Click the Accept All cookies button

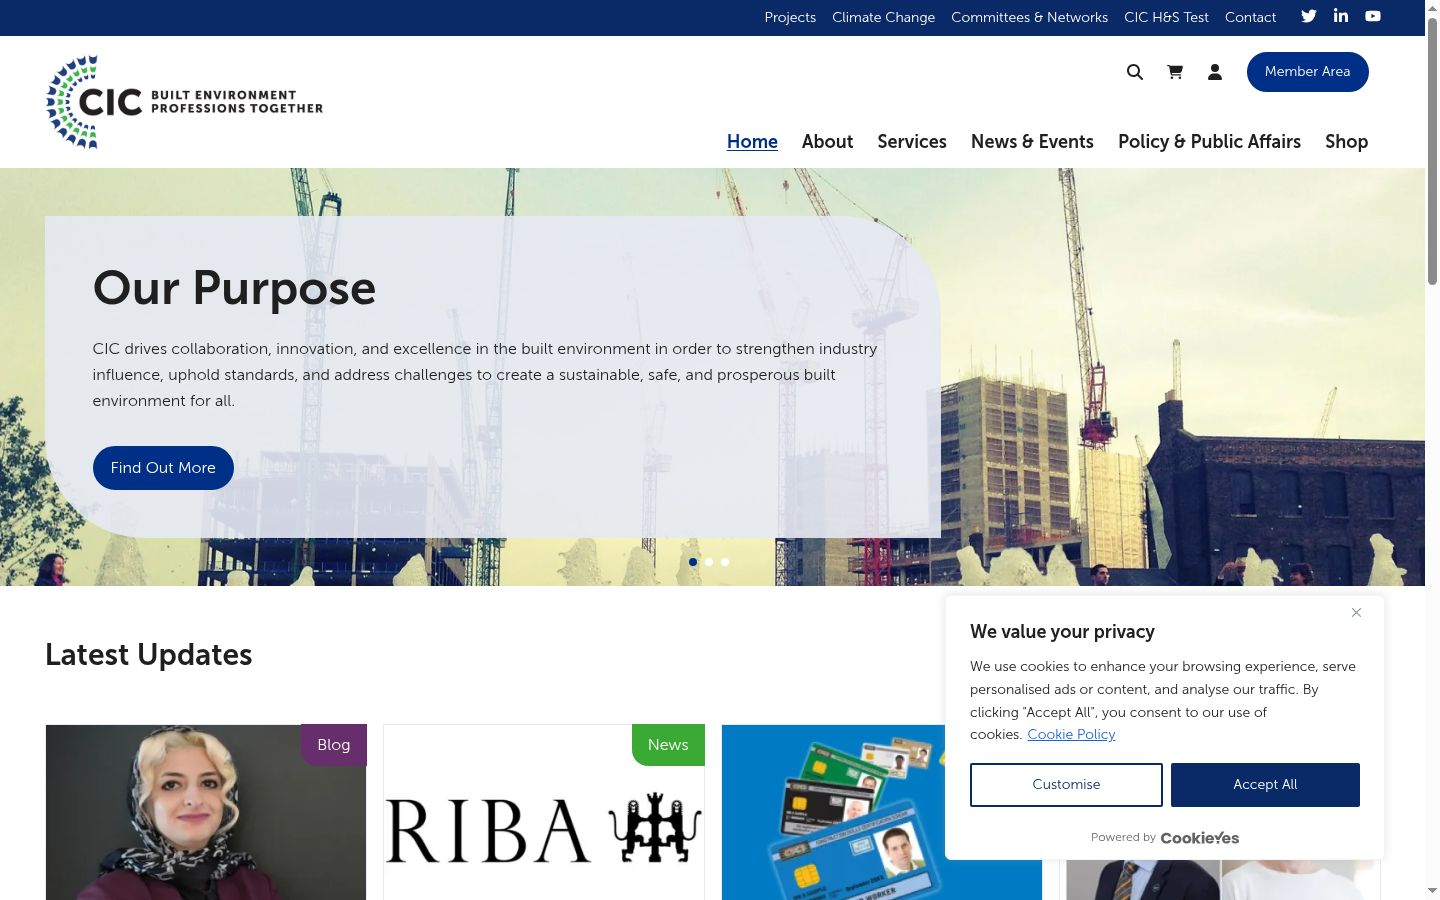coord(1265,785)
